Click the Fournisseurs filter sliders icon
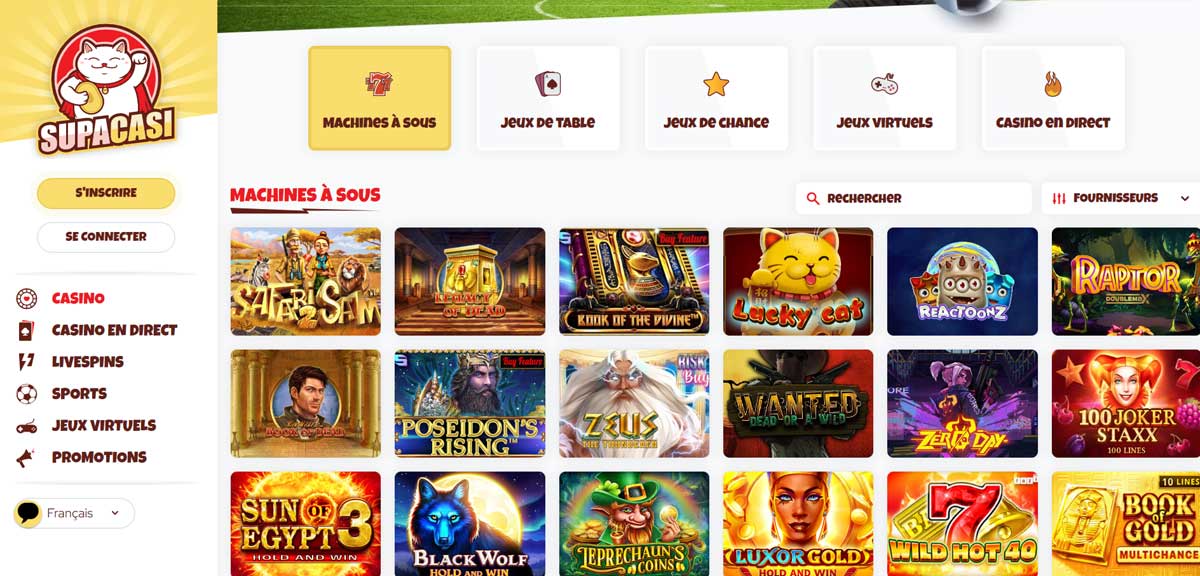Viewport: 1200px width, 576px height. pos(1059,199)
